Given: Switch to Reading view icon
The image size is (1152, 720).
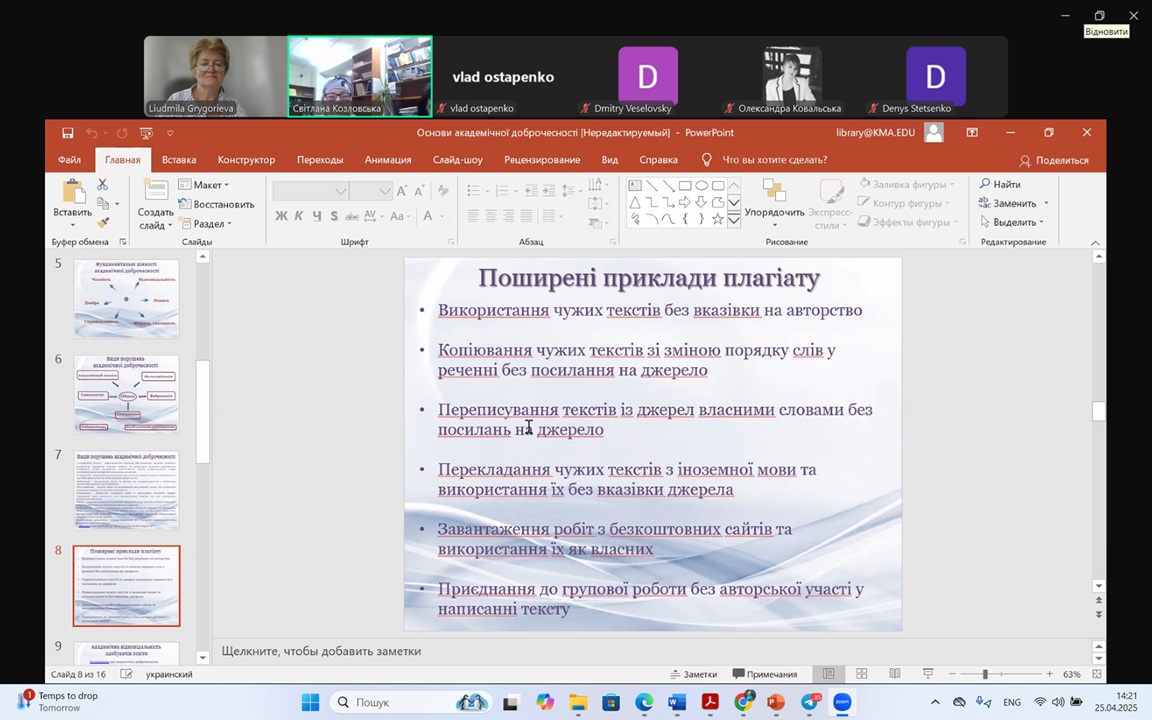Looking at the screenshot, I should 895,674.
